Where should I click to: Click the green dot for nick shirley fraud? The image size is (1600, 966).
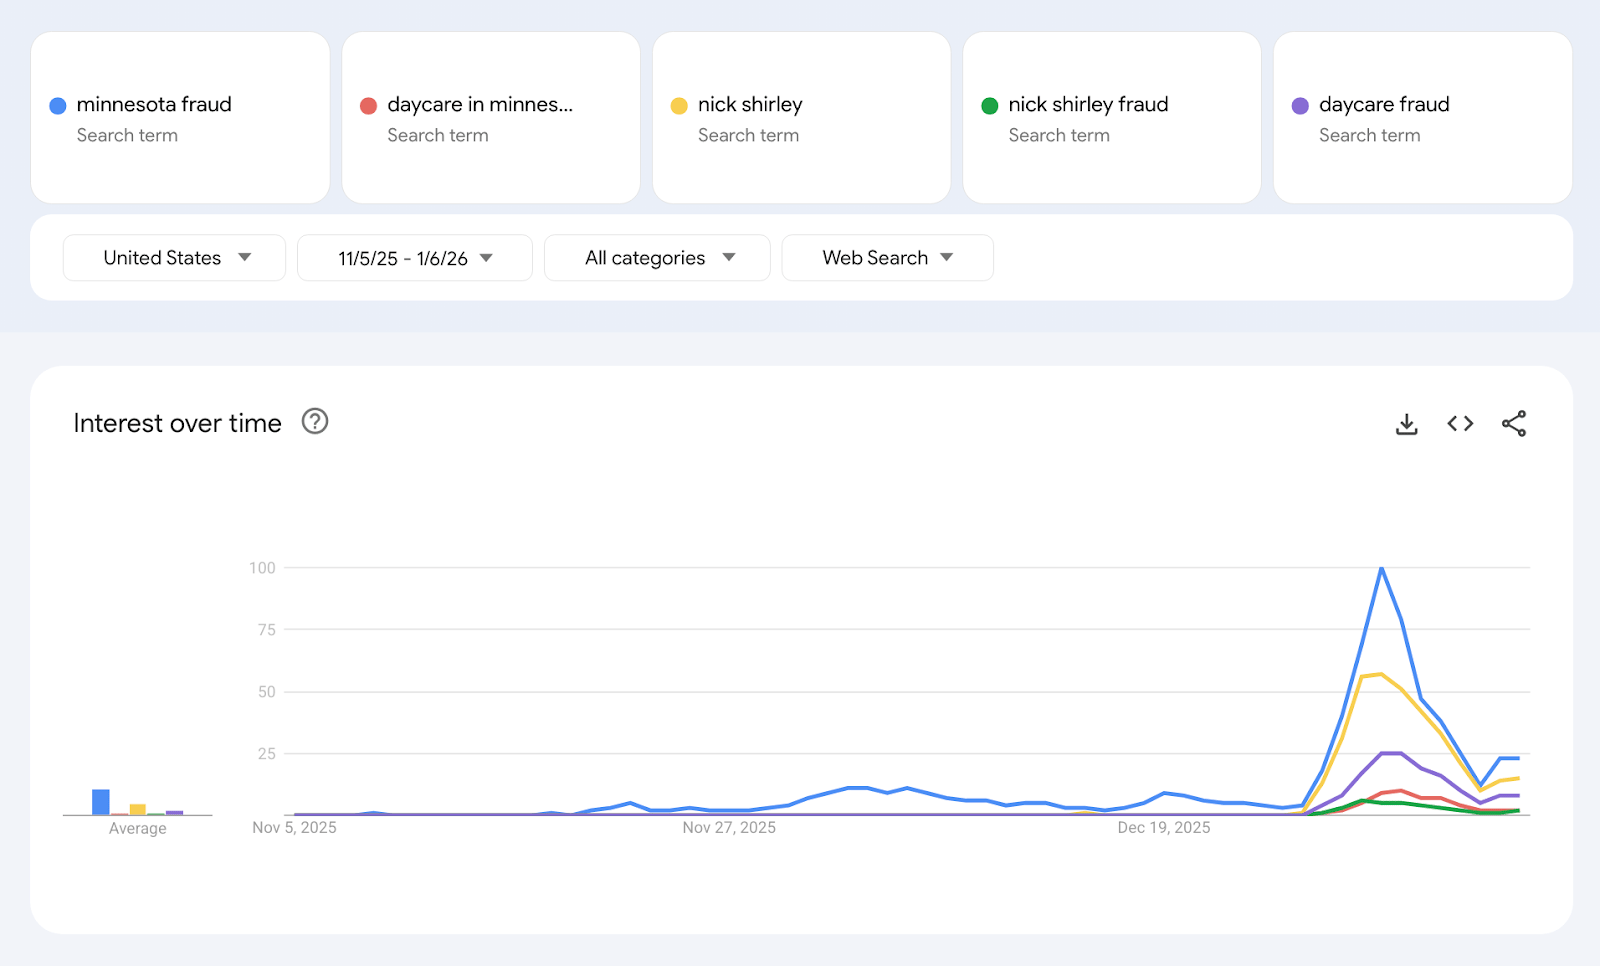[x=990, y=106]
